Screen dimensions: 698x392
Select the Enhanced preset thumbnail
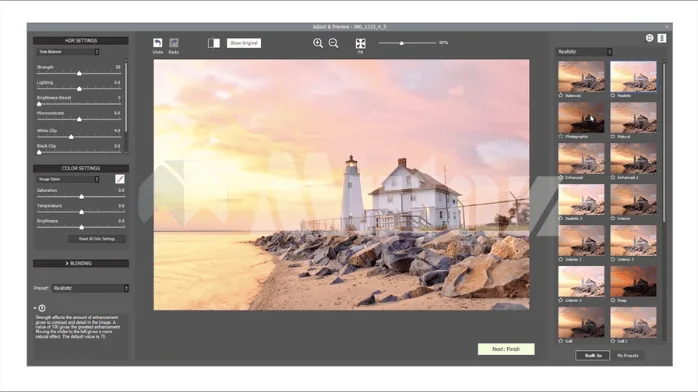point(581,158)
